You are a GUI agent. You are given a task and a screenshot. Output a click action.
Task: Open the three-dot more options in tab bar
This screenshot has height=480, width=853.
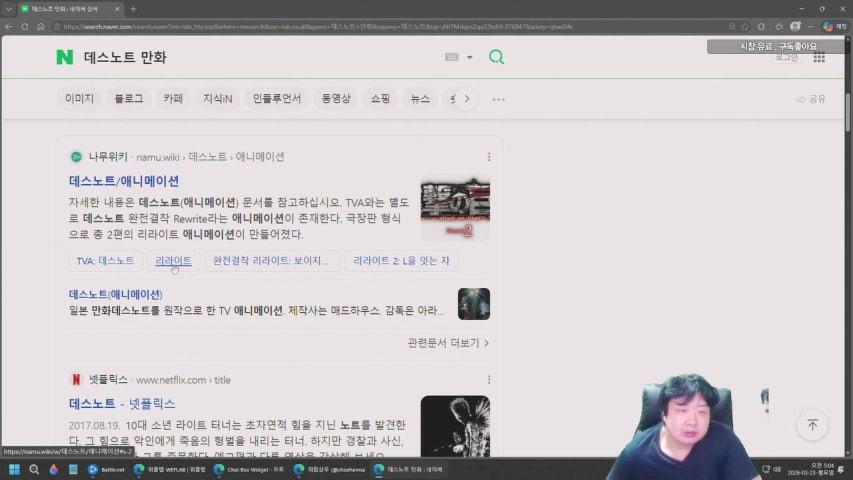click(498, 100)
